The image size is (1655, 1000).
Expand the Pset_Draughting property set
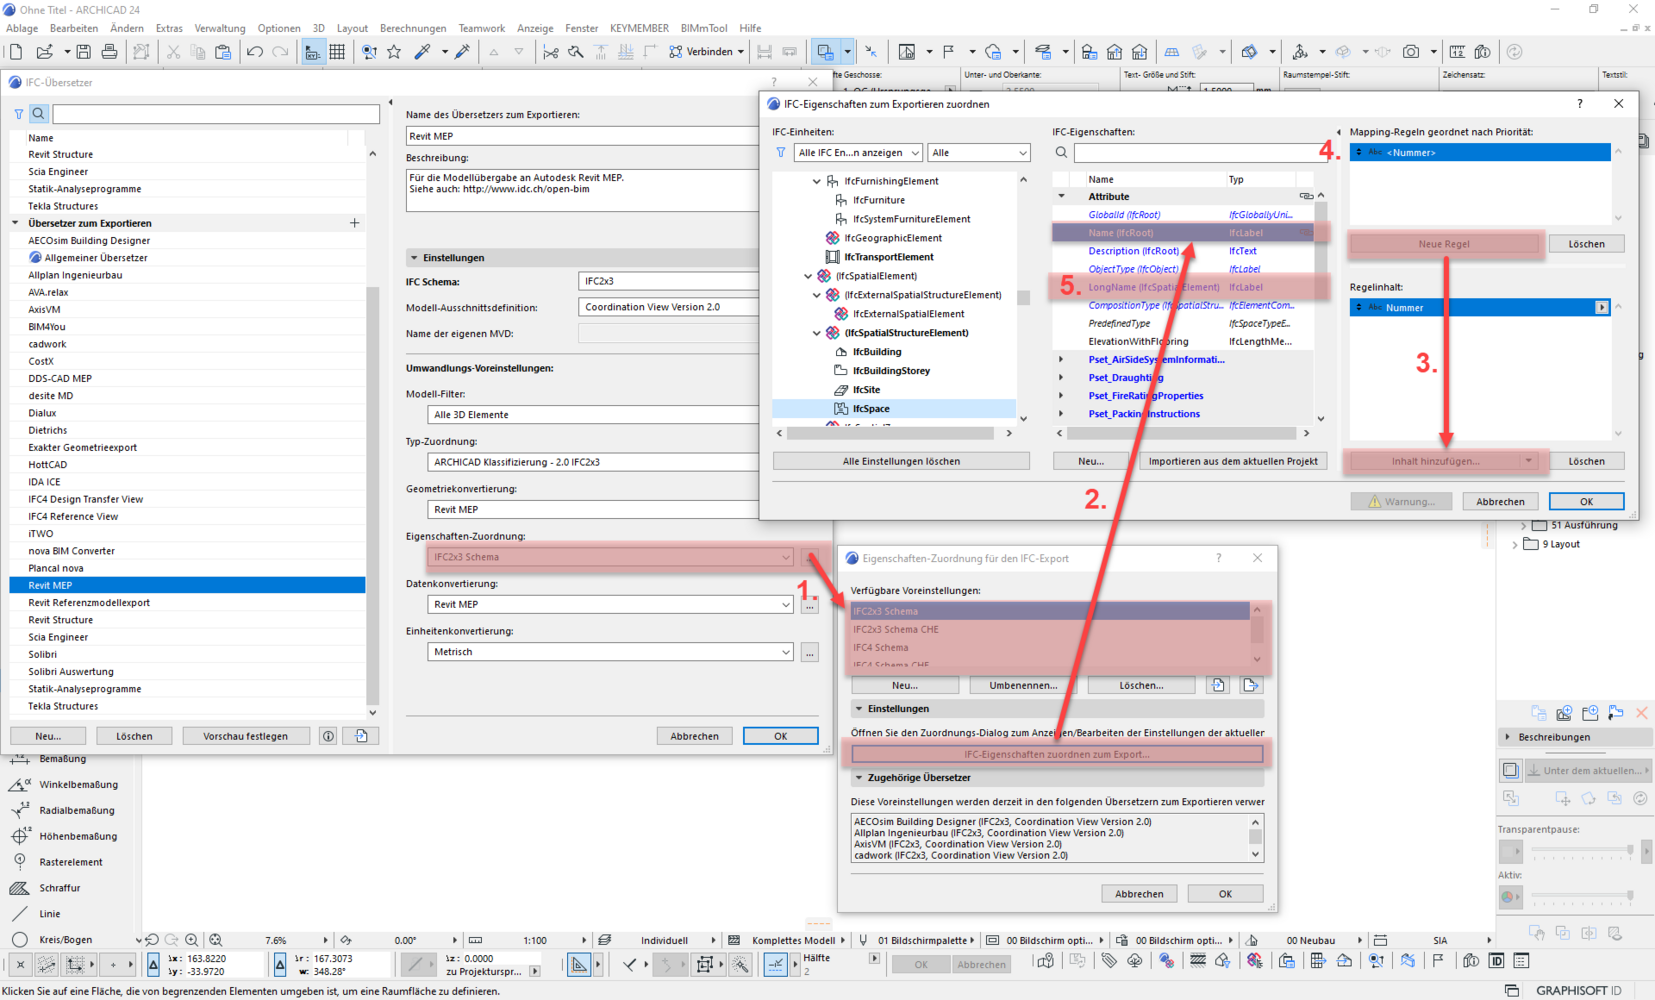coord(1061,378)
